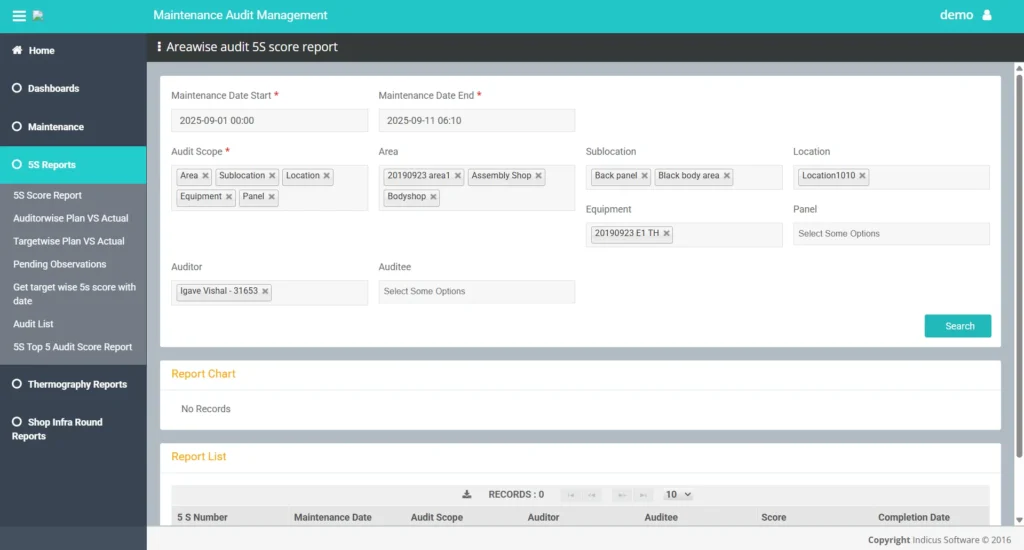Remove the Assembly Shop tag
Image resolution: width=1024 pixels, height=550 pixels.
pyautogui.click(x=539, y=176)
